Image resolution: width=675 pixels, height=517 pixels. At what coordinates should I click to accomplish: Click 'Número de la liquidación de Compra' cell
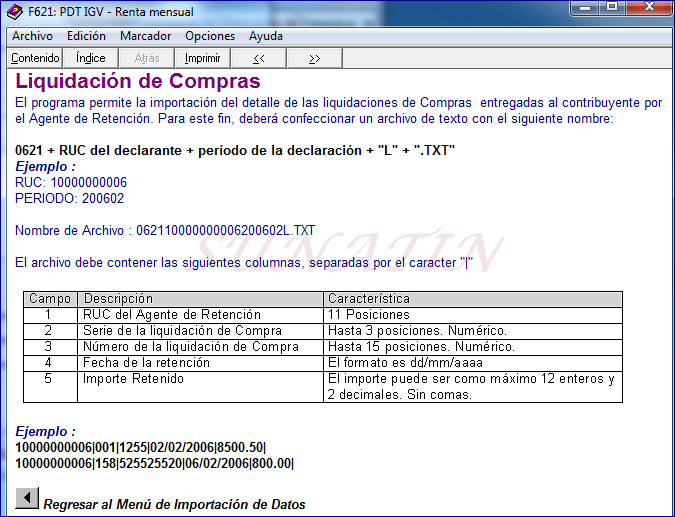pos(201,347)
